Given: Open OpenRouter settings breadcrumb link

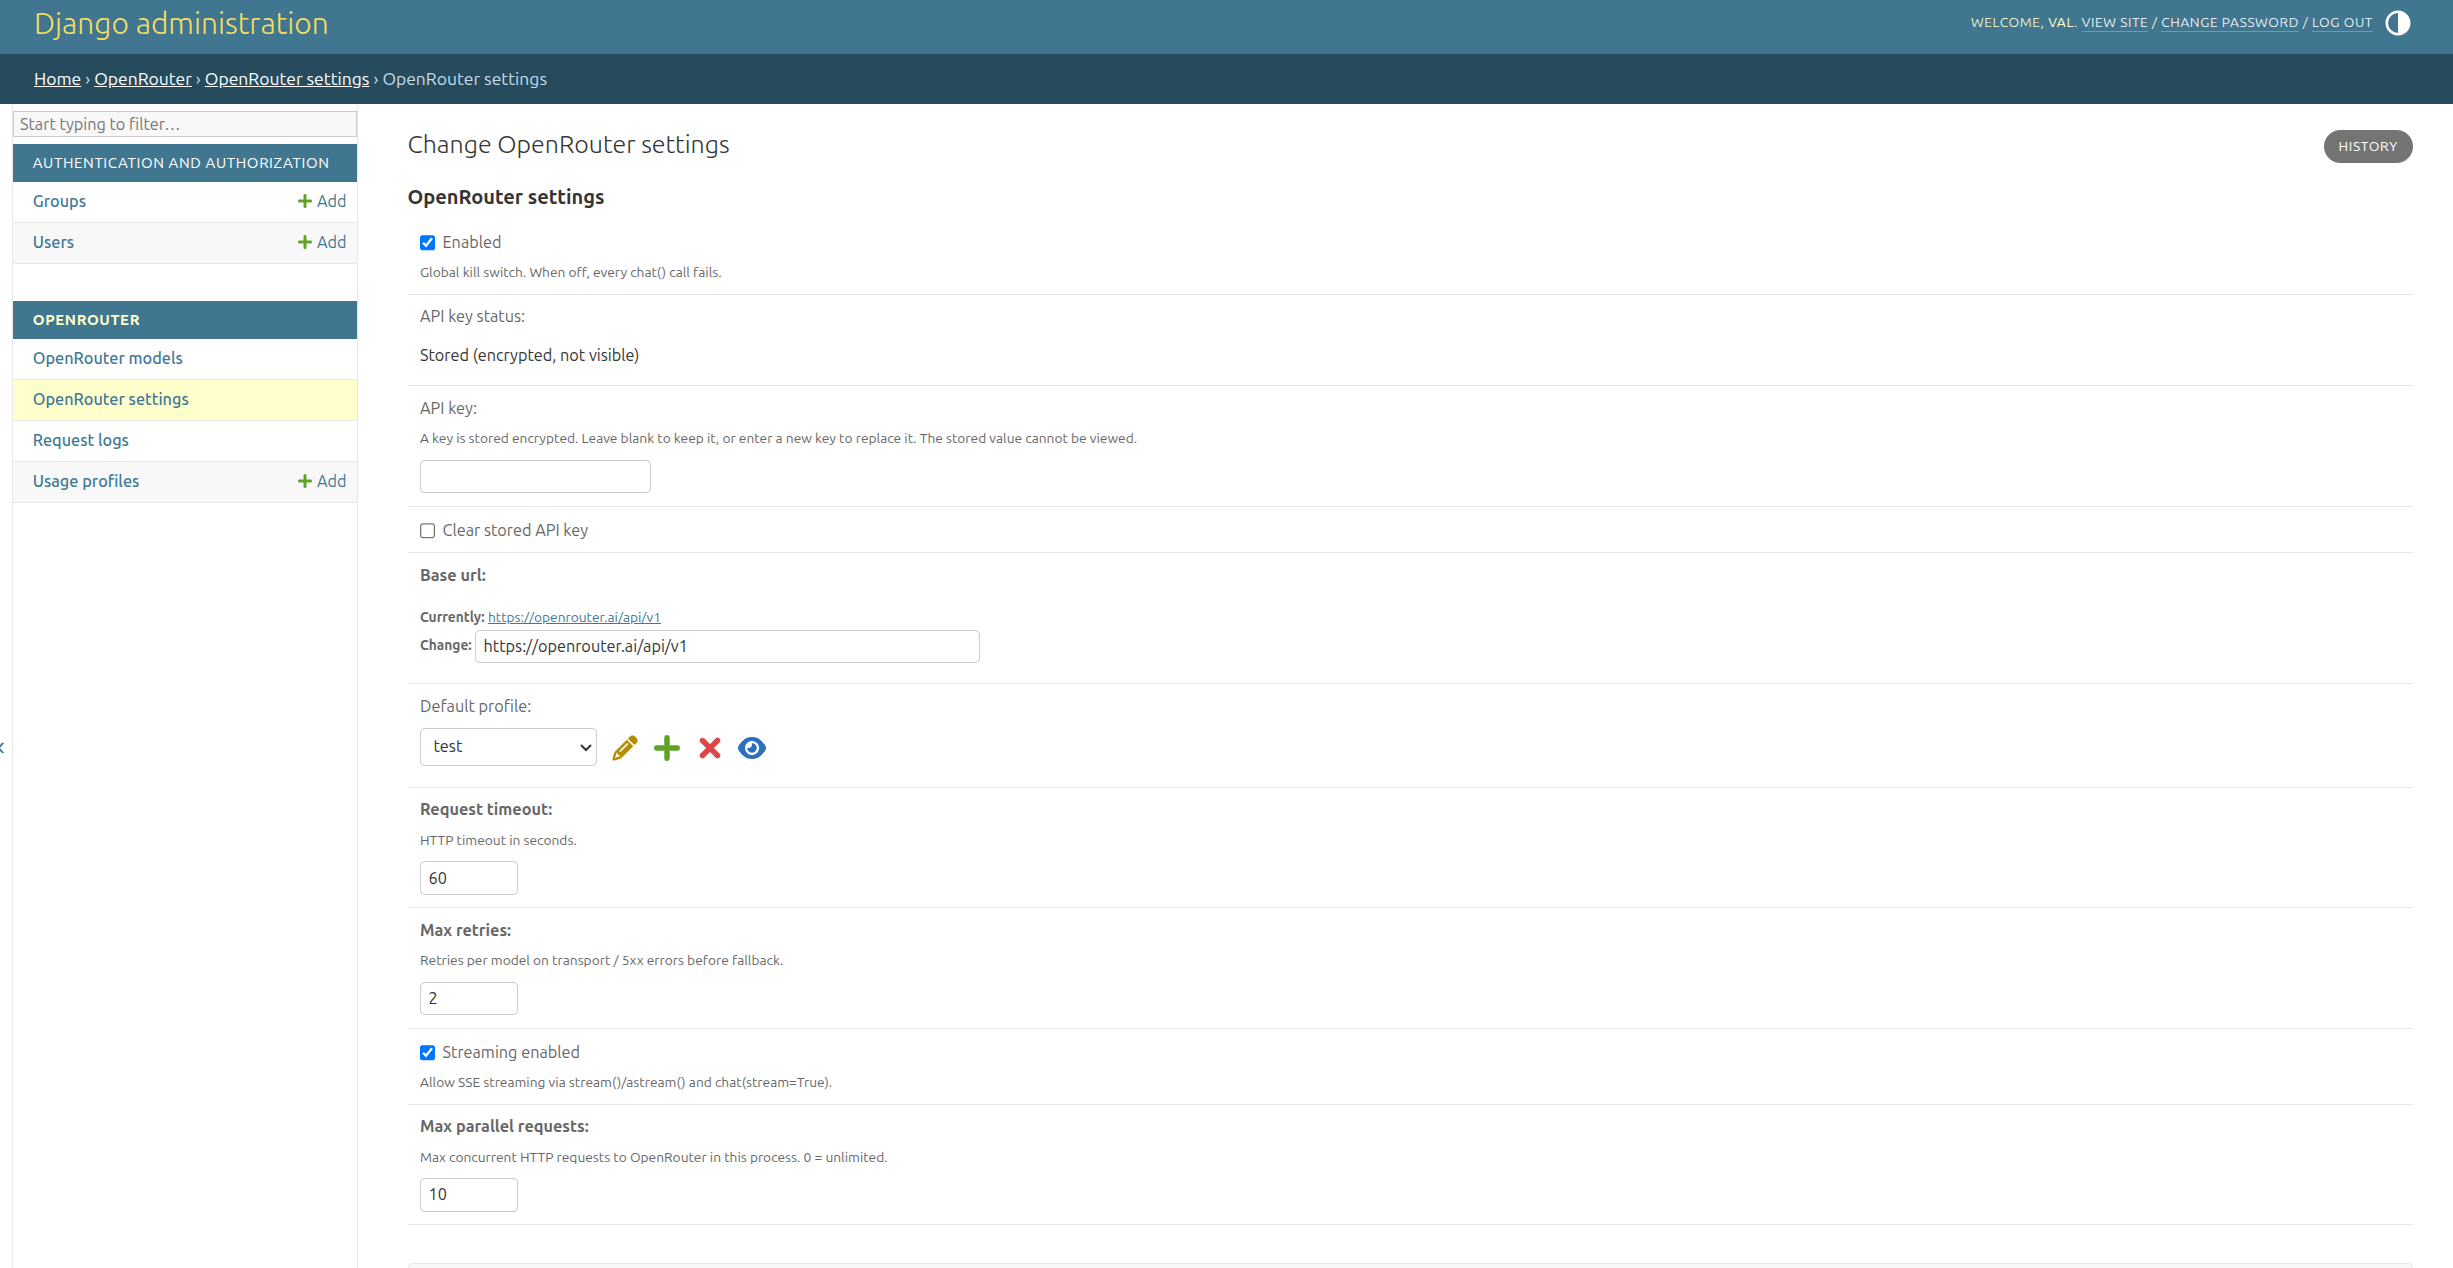Looking at the screenshot, I should 287,79.
